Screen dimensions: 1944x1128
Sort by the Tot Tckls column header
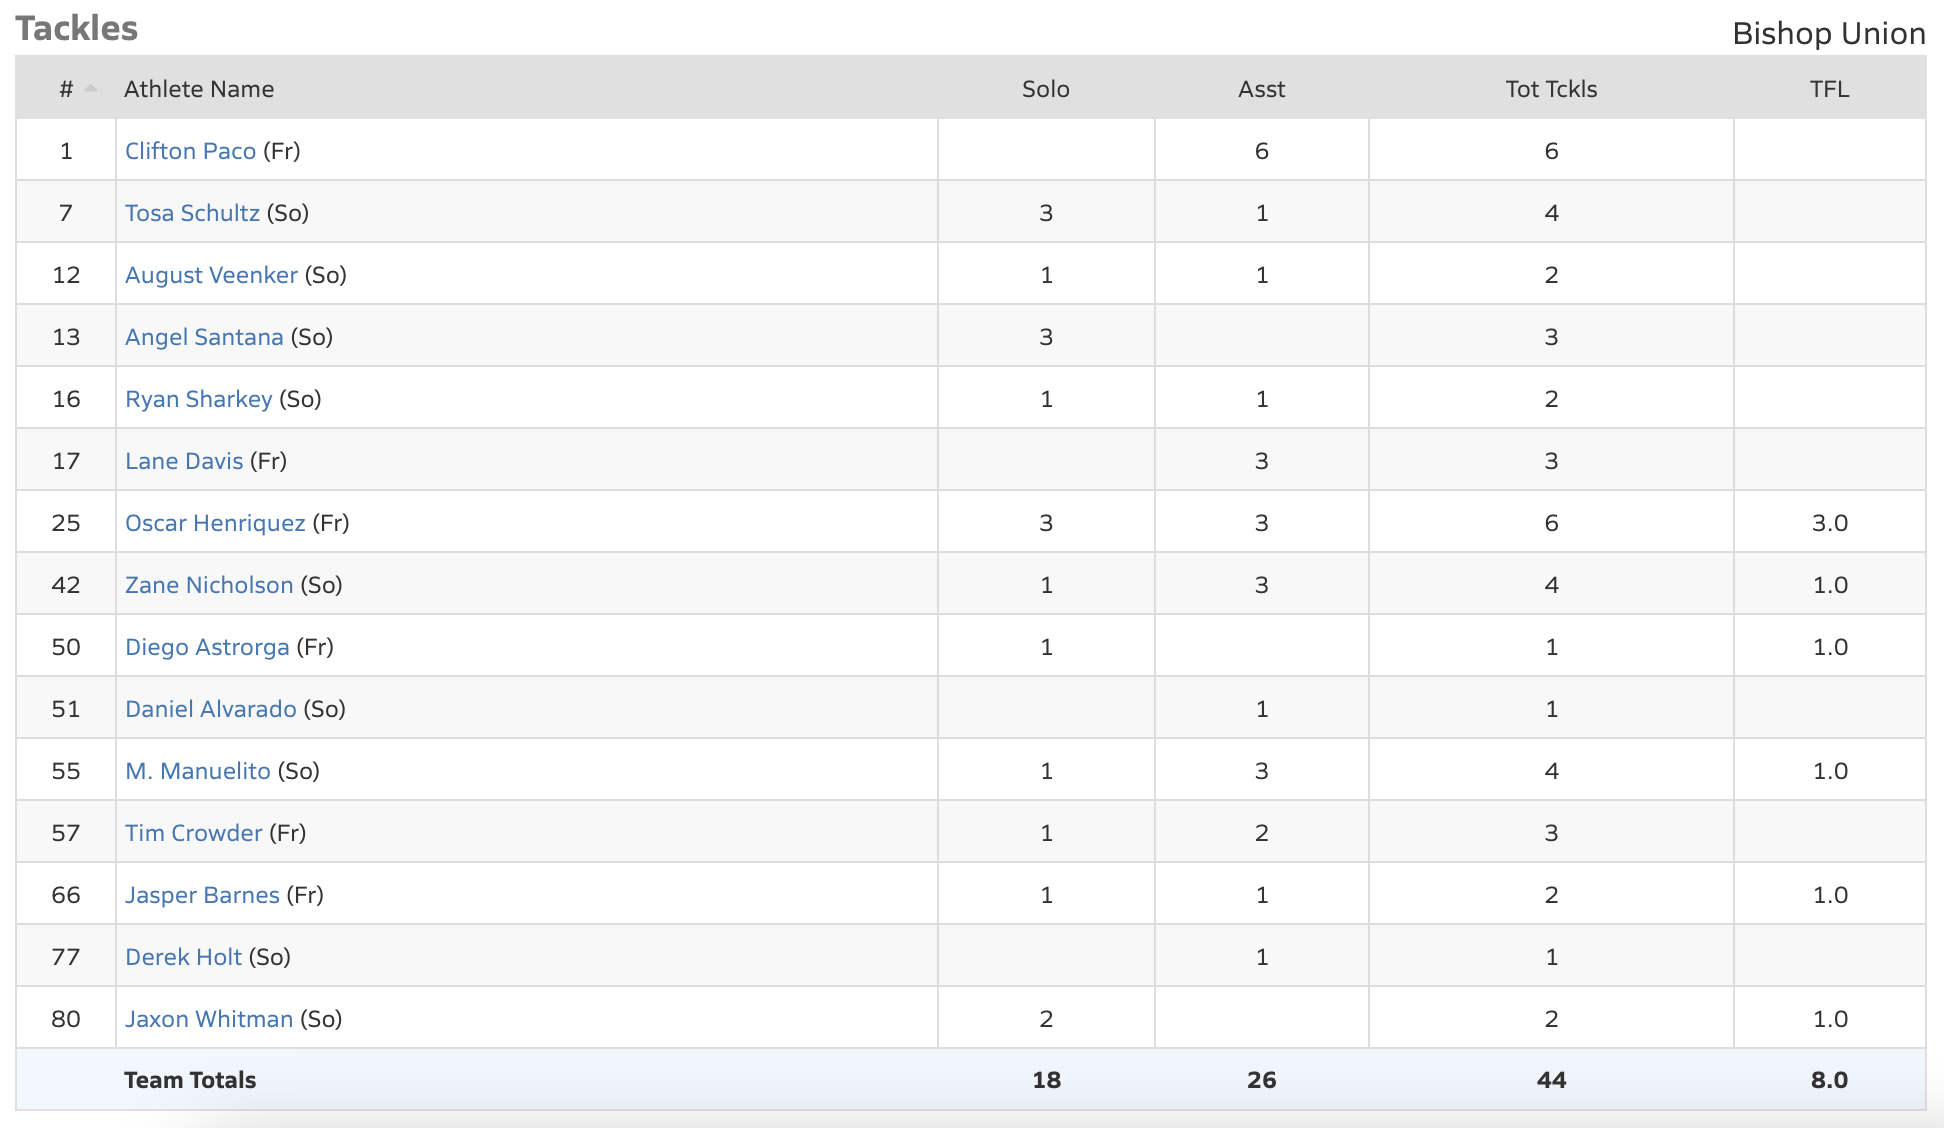point(1551,89)
